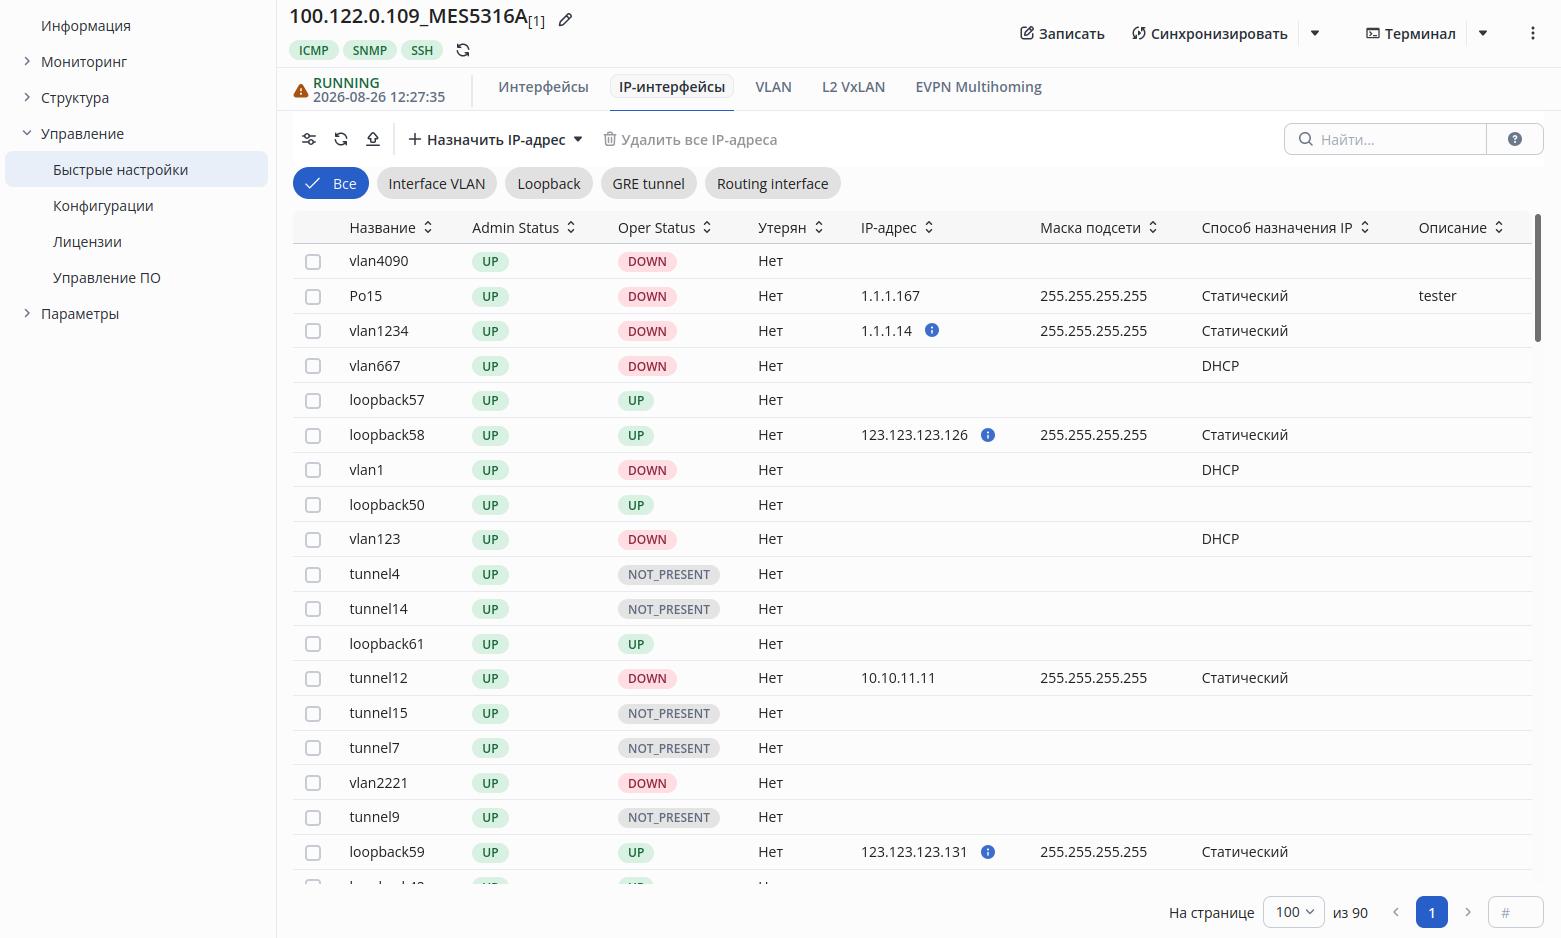The height and width of the screenshot is (938, 1561).
Task: Tick the checkbox for vlan4090
Action: 313,262
